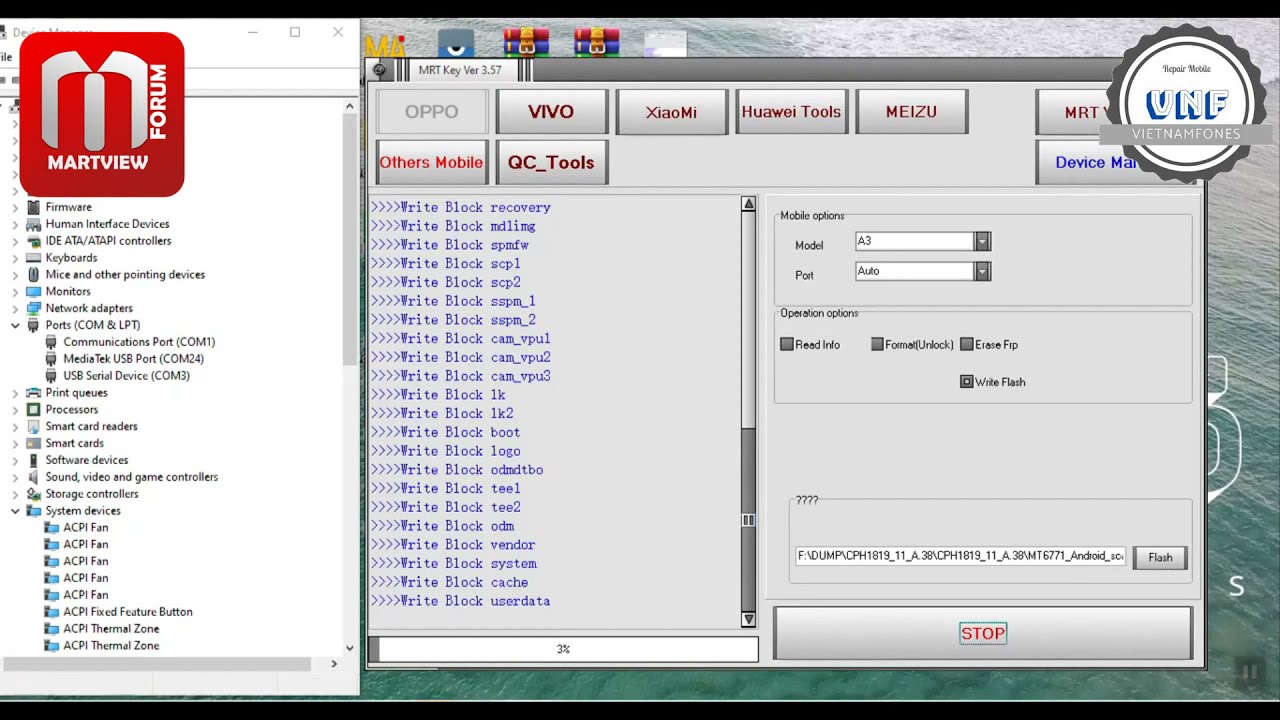
Task: Click the log panel scroll down arrow
Action: (x=748, y=620)
